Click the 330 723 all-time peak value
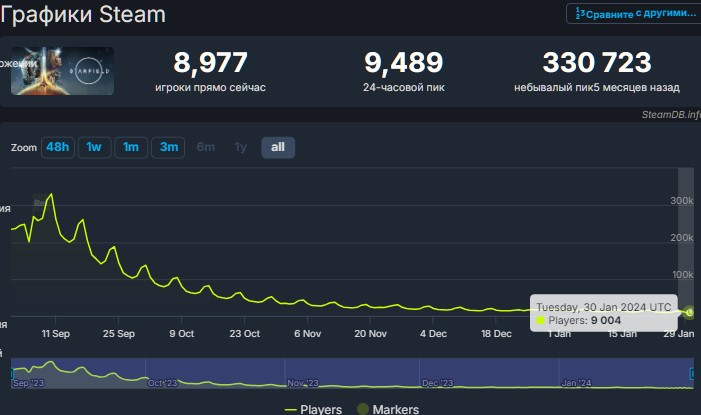 [596, 62]
